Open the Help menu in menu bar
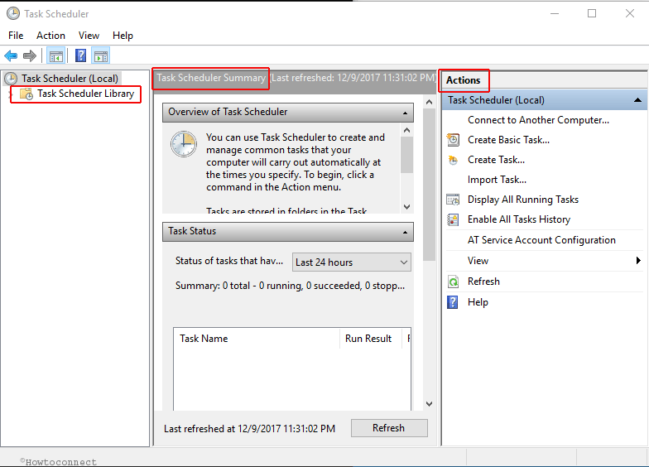649x467 pixels. point(123,36)
